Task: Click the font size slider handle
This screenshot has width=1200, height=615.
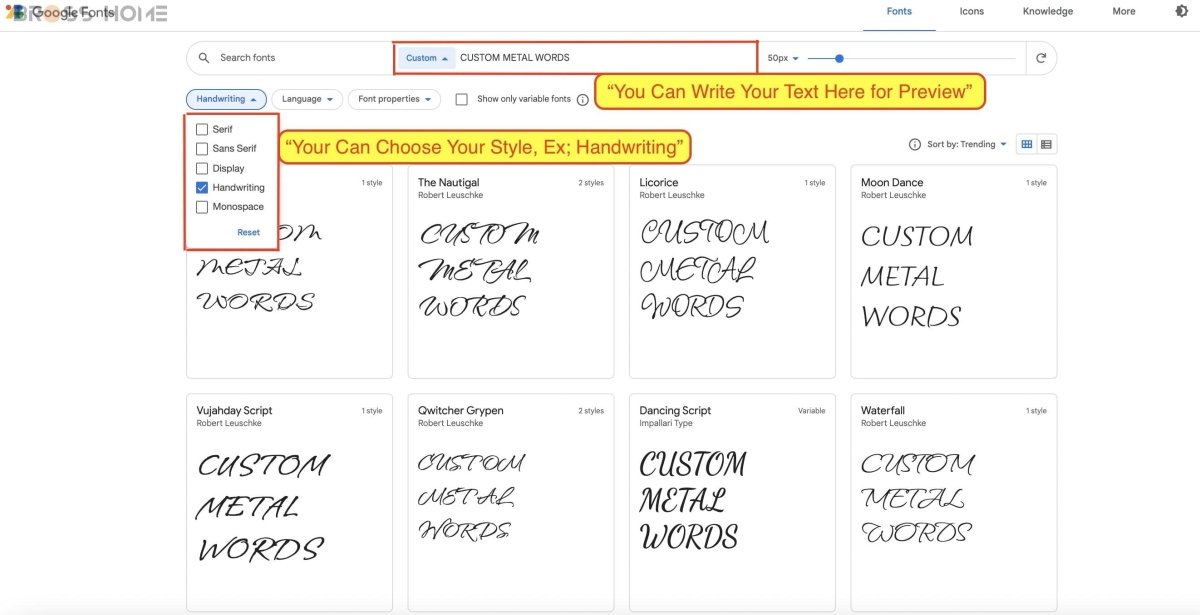Action: pos(839,58)
